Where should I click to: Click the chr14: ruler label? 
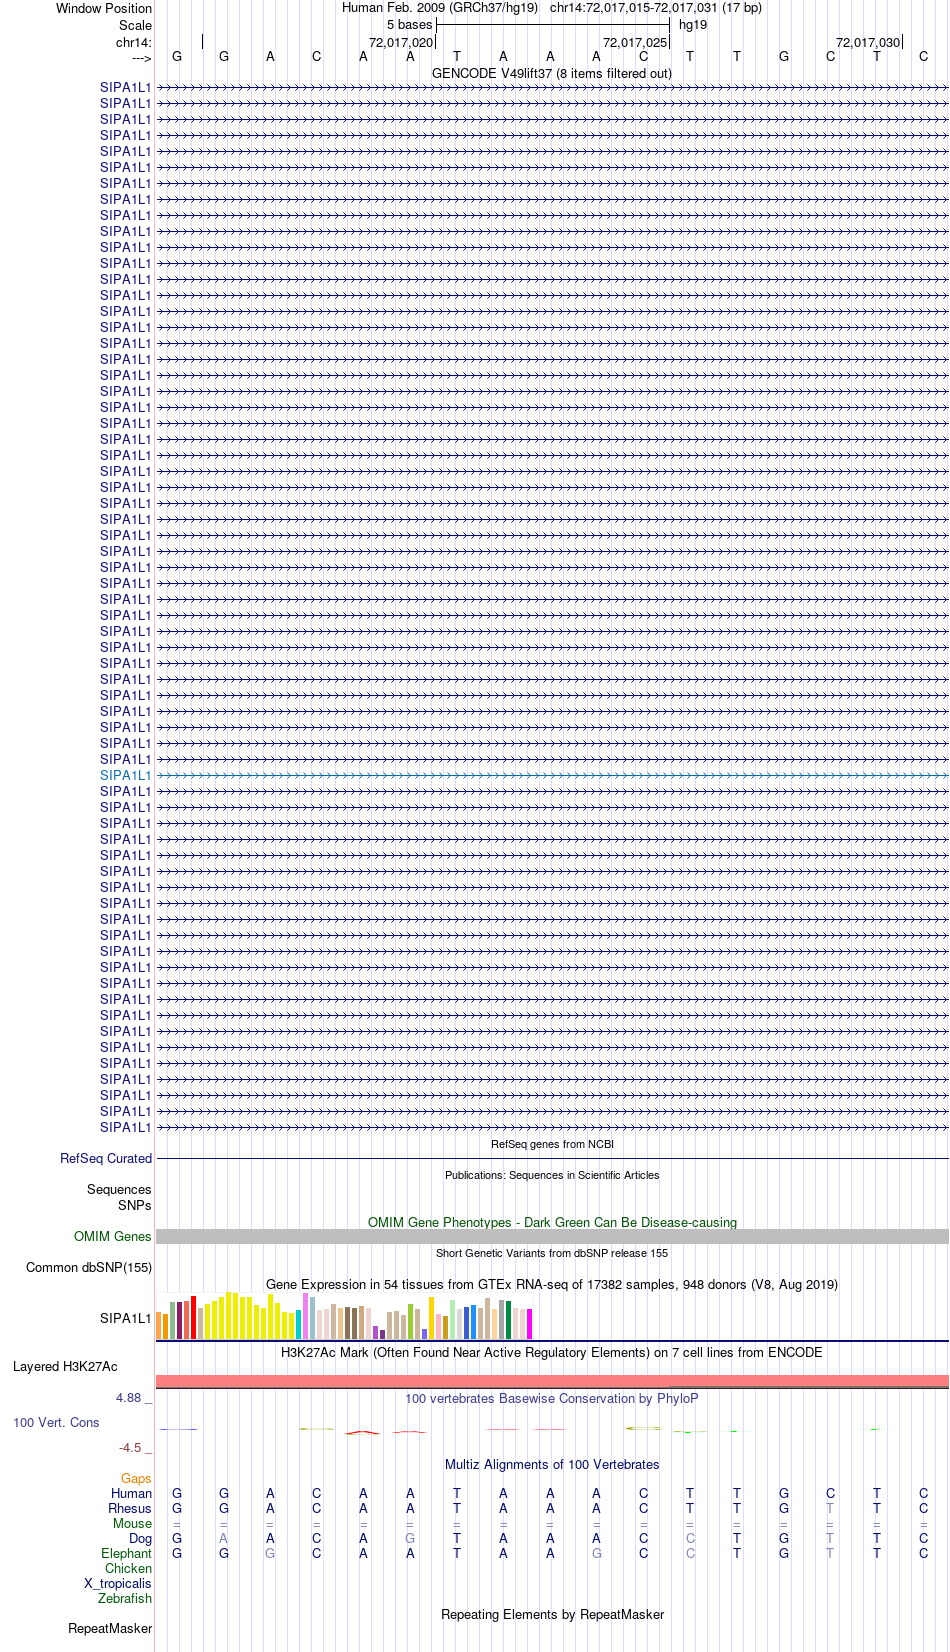134,42
